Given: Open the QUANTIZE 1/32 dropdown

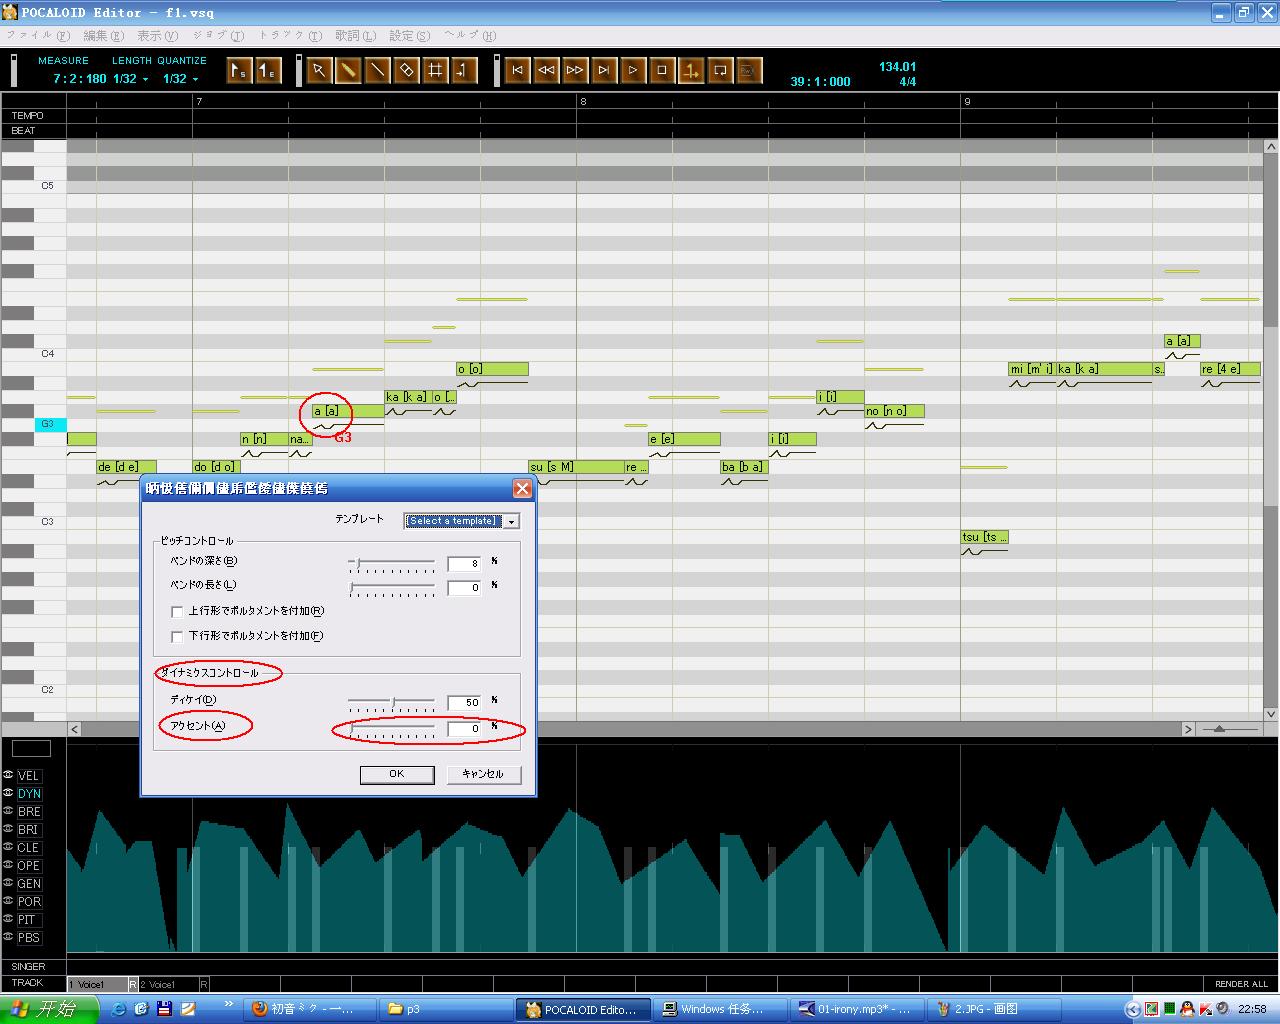Looking at the screenshot, I should [x=181, y=79].
